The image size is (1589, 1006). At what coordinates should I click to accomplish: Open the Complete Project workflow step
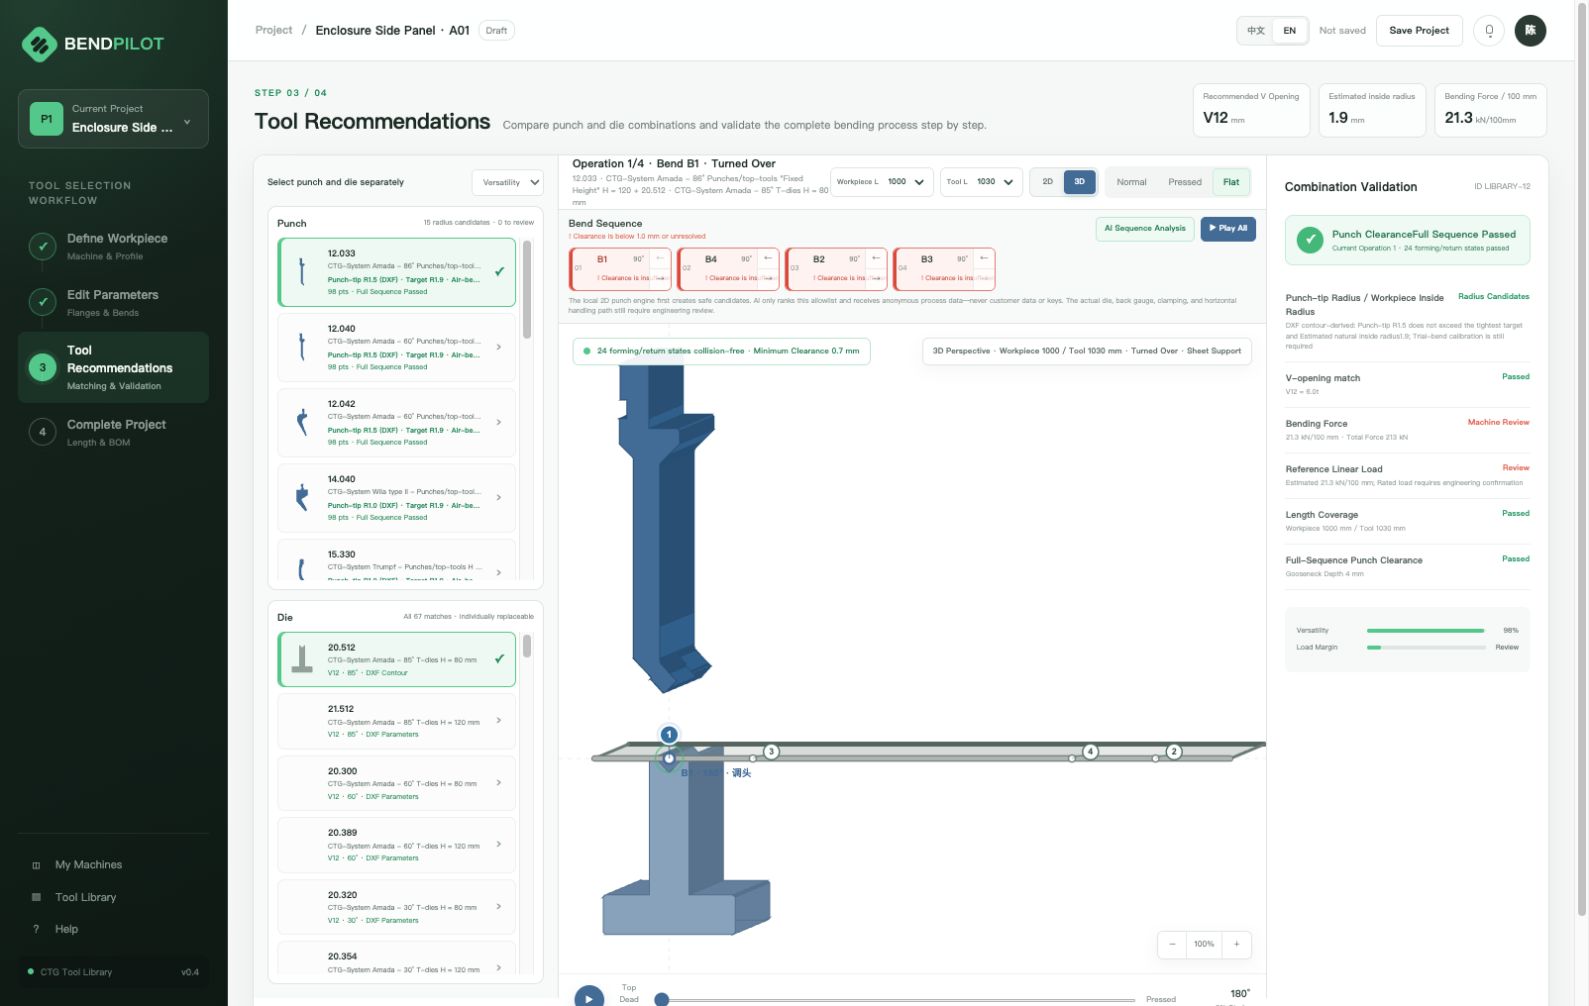pos(113,433)
